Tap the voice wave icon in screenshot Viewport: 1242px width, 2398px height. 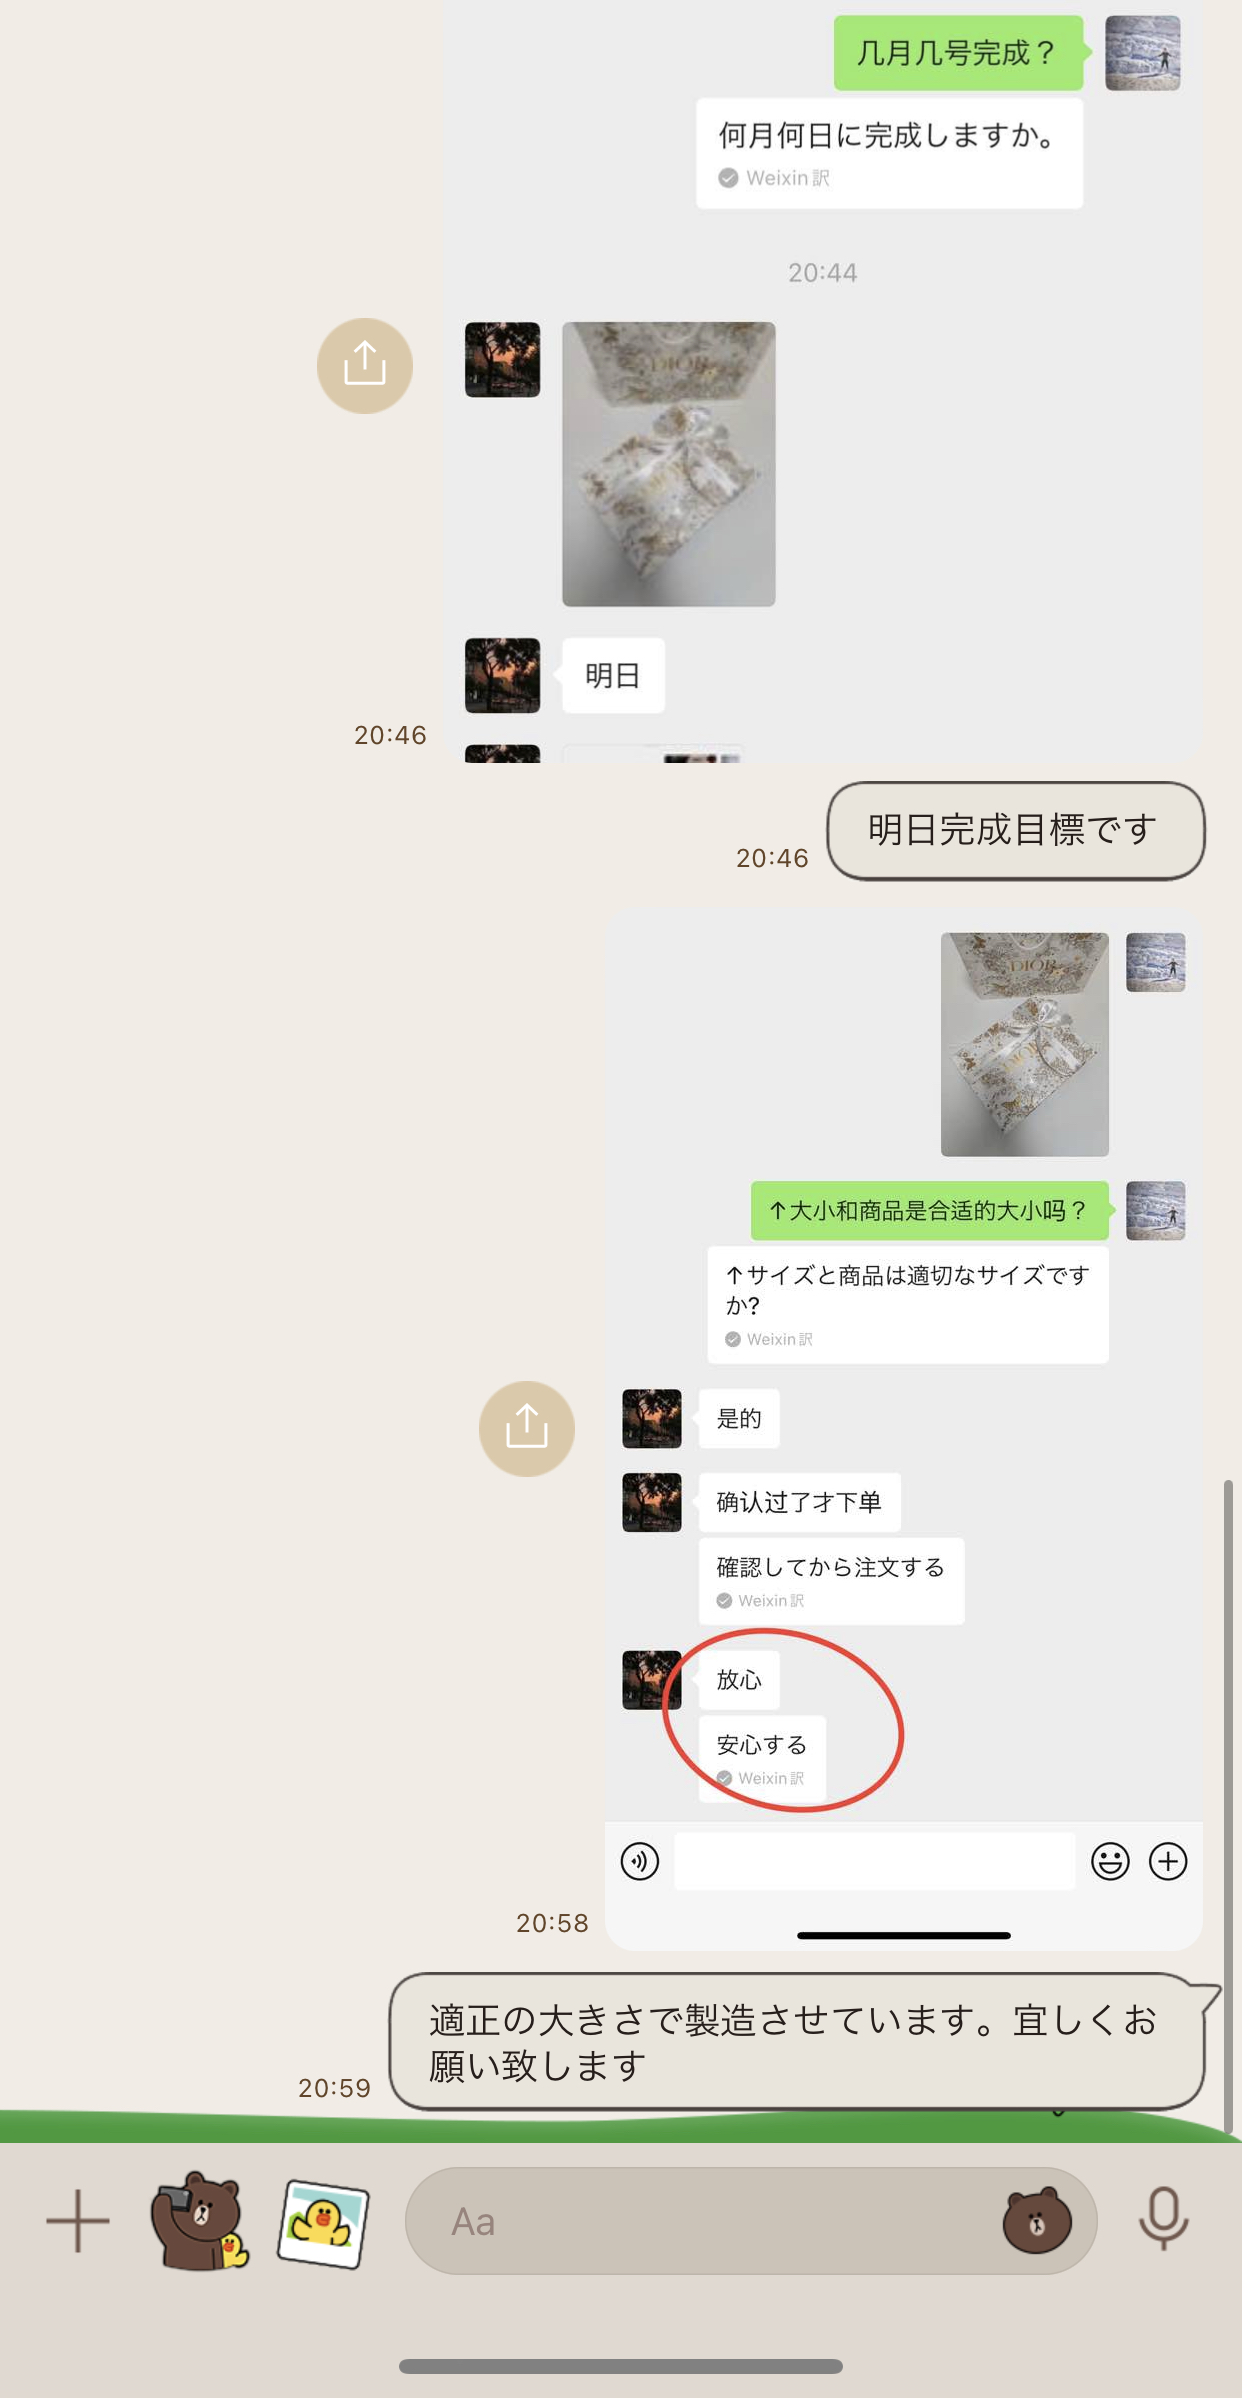pos(640,1861)
